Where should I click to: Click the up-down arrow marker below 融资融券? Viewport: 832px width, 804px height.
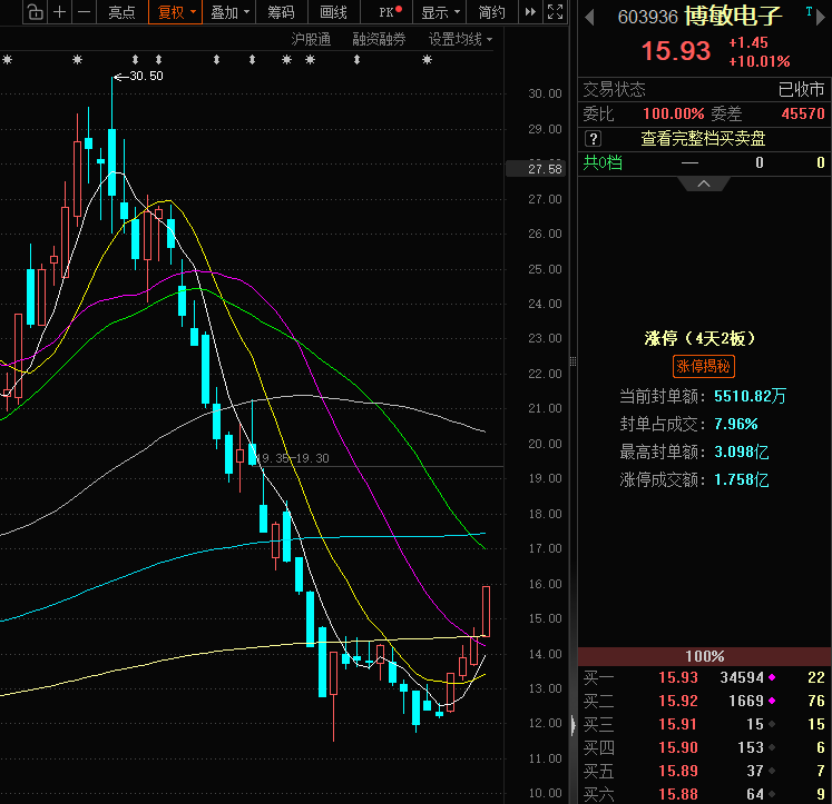coord(357,59)
